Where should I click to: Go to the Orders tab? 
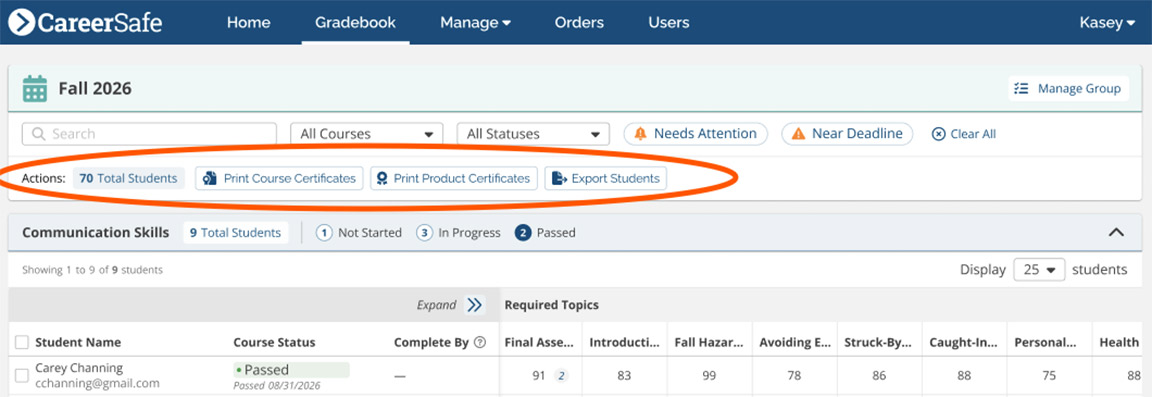[x=579, y=22]
